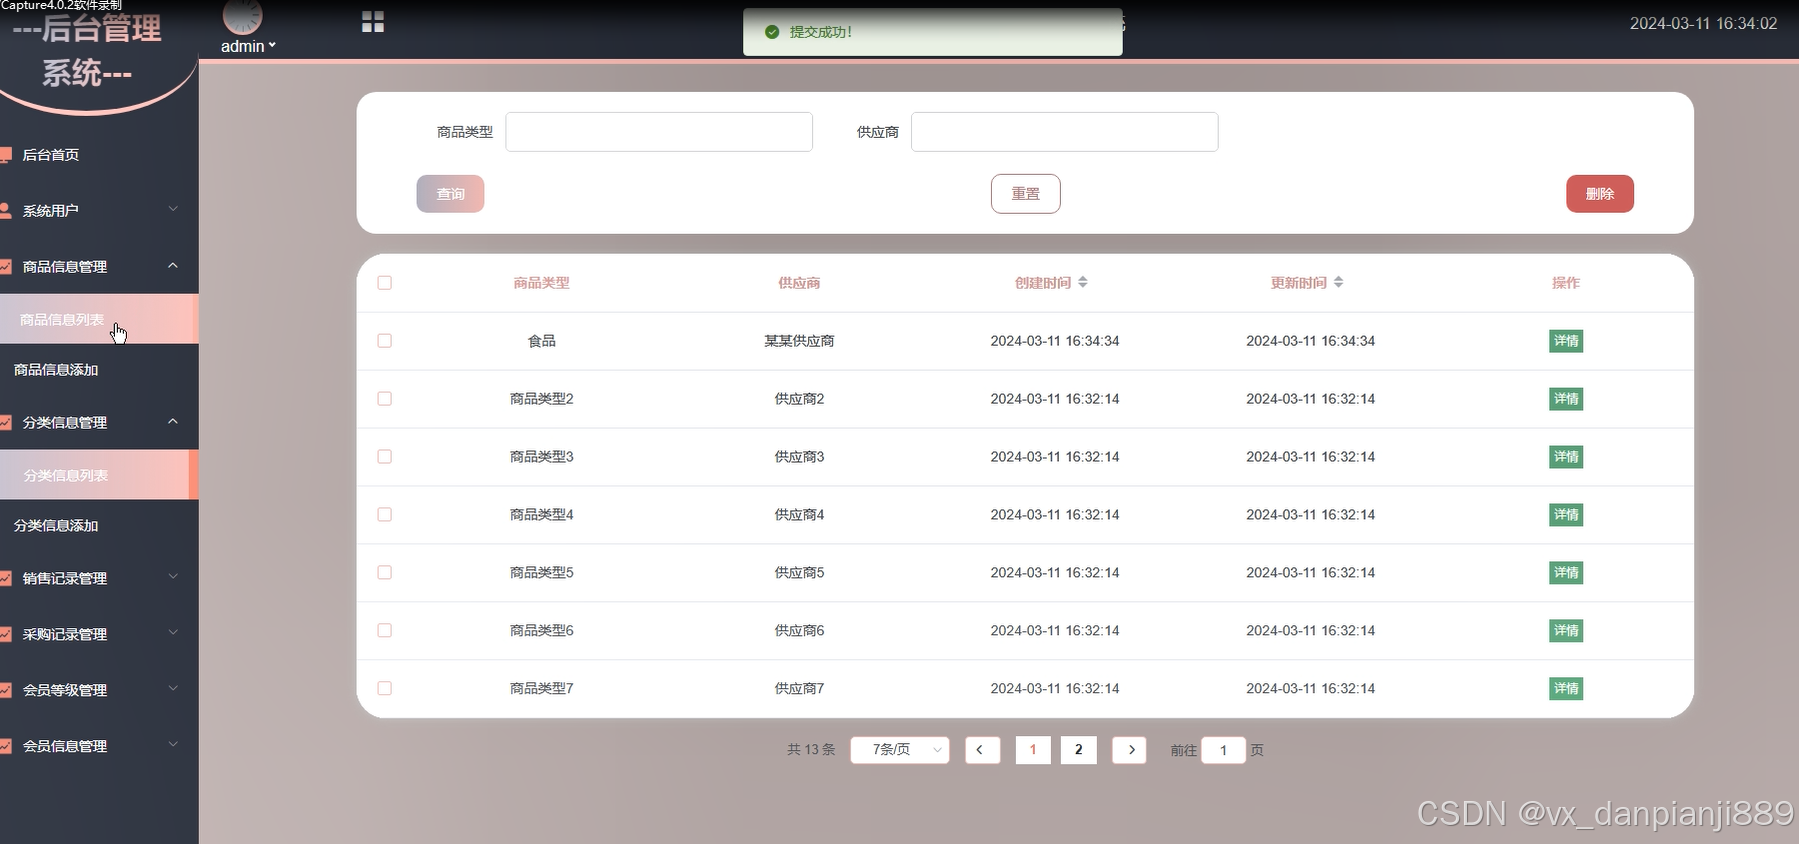Click the 供应商2 cell
The image size is (1799, 844).
pos(799,399)
